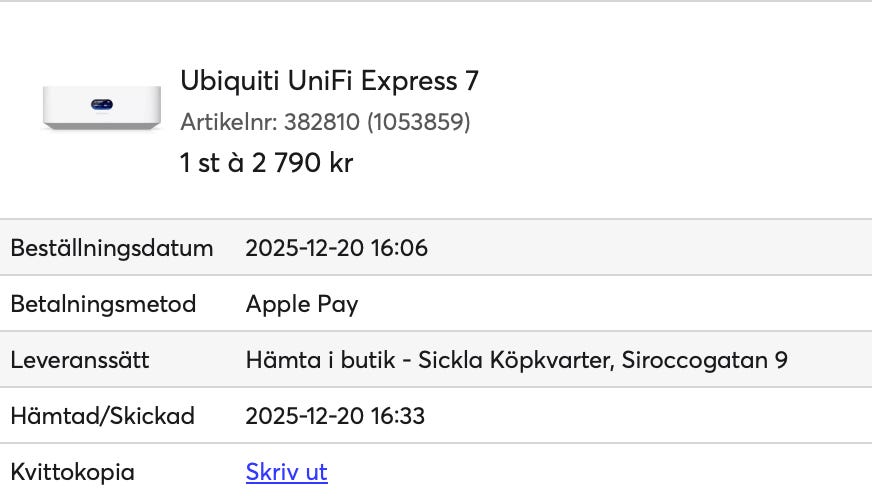Click the Siroccogatan 9 address
The height and width of the screenshot is (496, 872).
[x=704, y=360]
